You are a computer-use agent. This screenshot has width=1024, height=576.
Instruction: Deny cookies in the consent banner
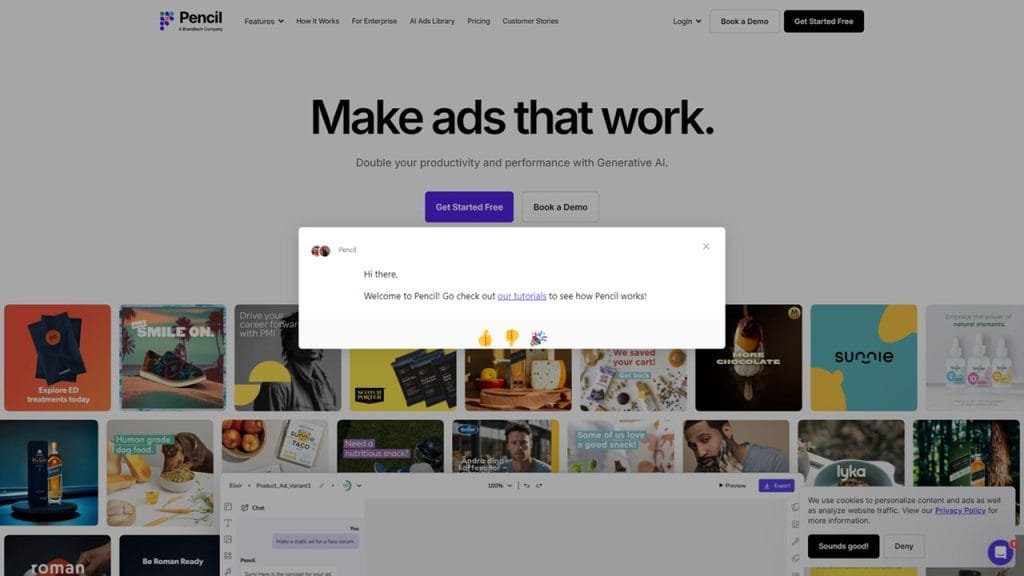(x=904, y=546)
